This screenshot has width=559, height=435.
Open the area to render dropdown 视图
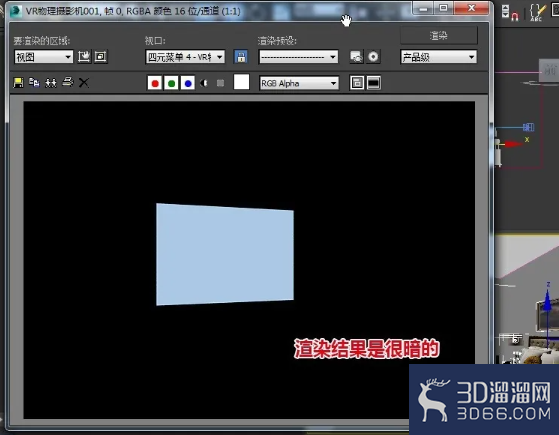coord(43,57)
